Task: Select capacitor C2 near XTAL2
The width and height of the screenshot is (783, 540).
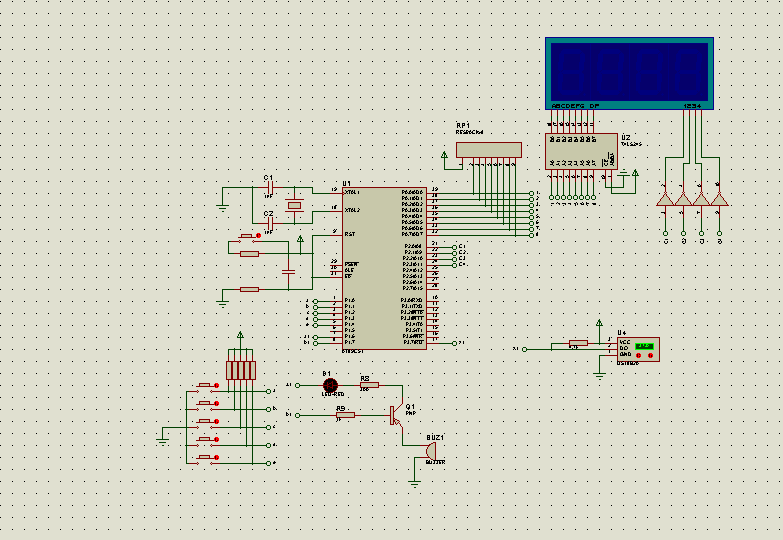Action: [270, 223]
